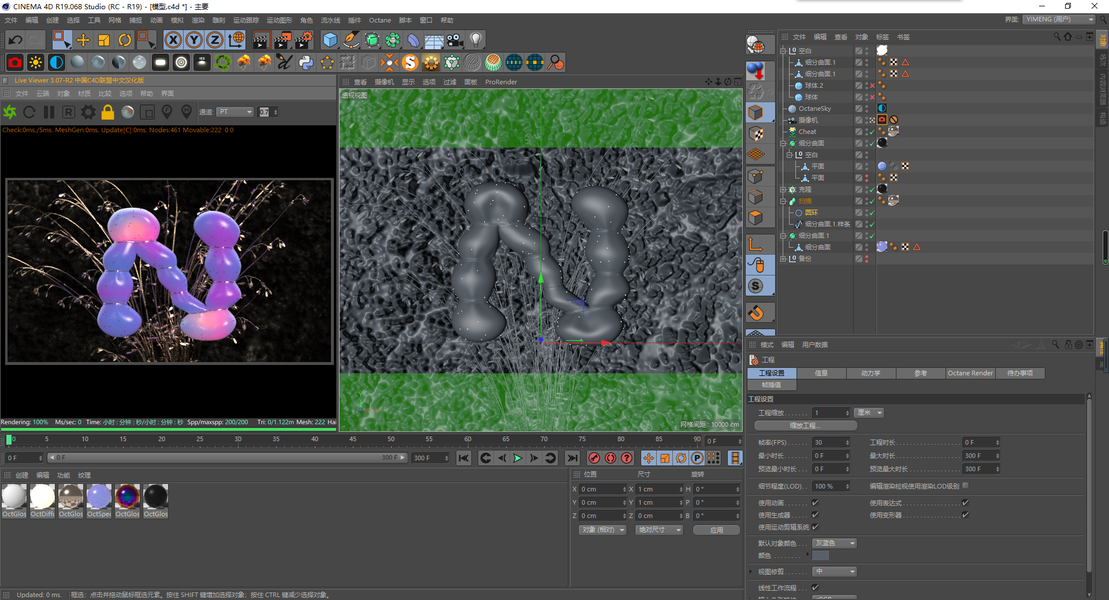Click the timeline frame 50 marker
The image size is (1109, 600).
(391, 440)
